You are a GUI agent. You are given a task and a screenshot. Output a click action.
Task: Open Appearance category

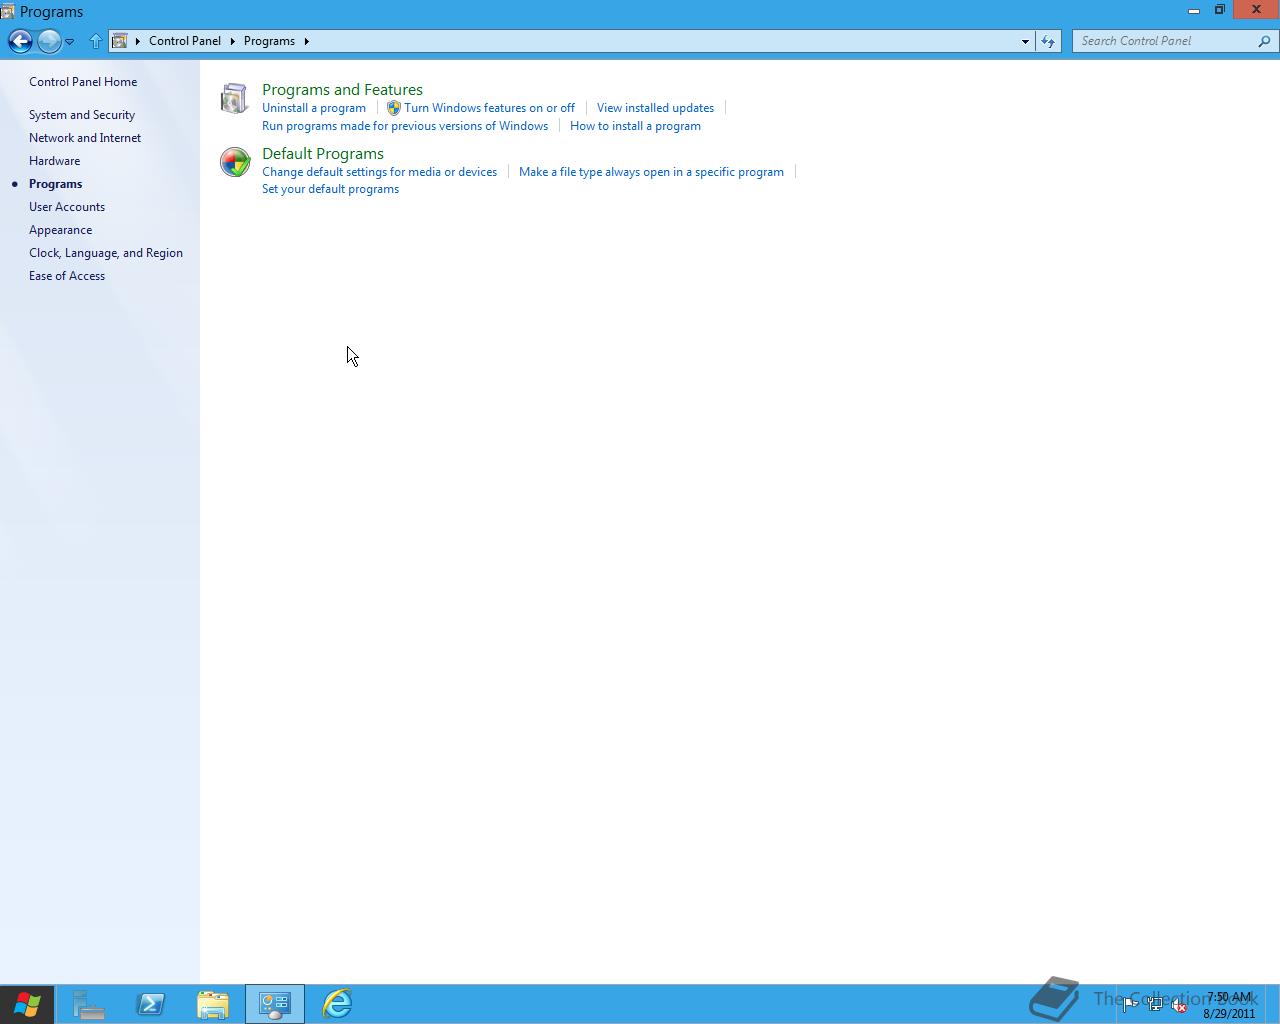pyautogui.click(x=60, y=230)
